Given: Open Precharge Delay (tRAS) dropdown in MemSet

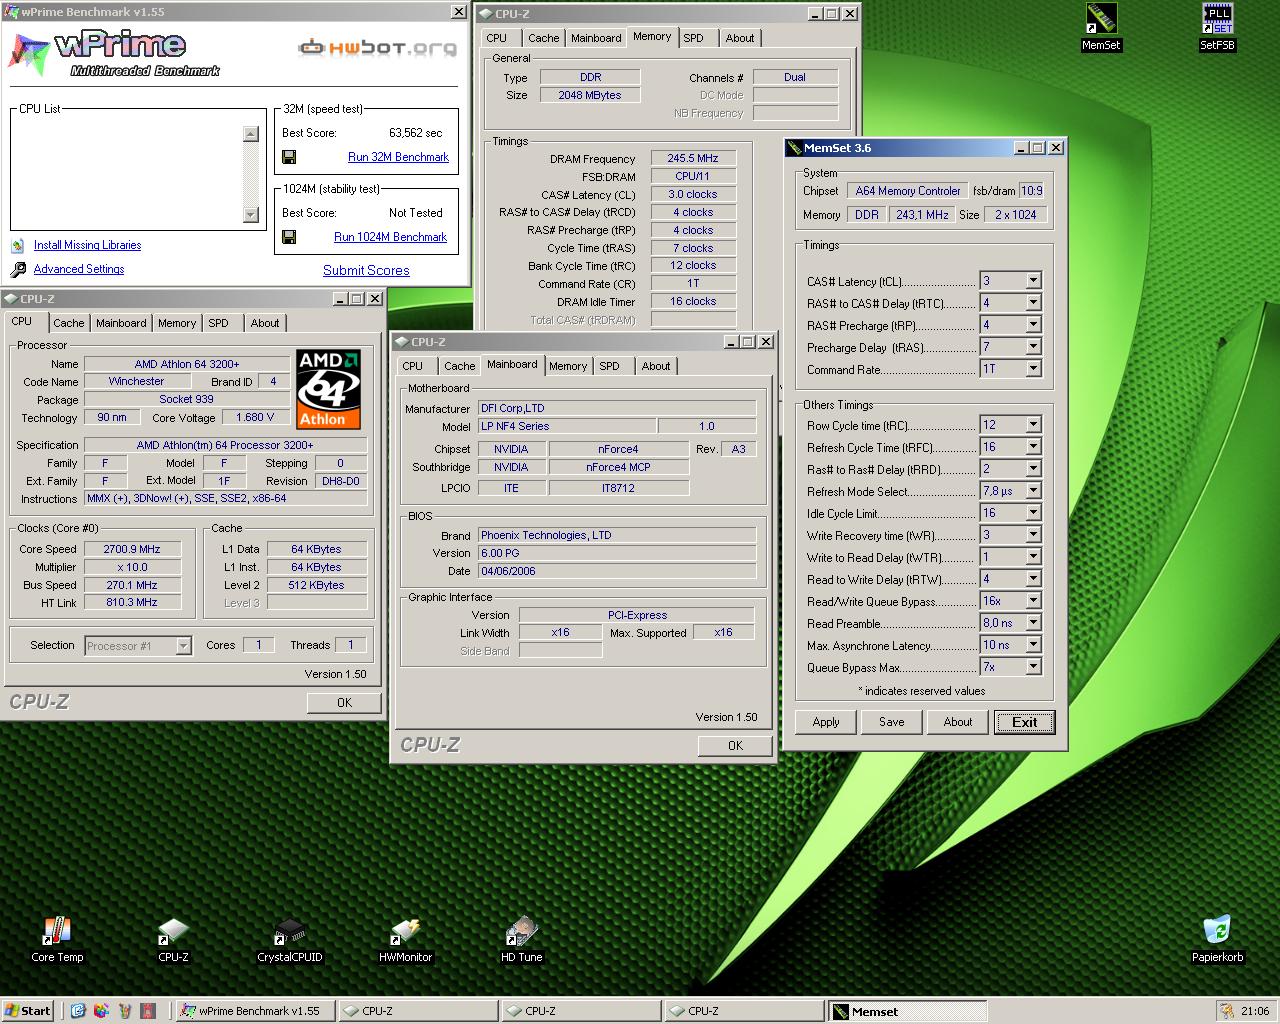Looking at the screenshot, I should point(1033,347).
